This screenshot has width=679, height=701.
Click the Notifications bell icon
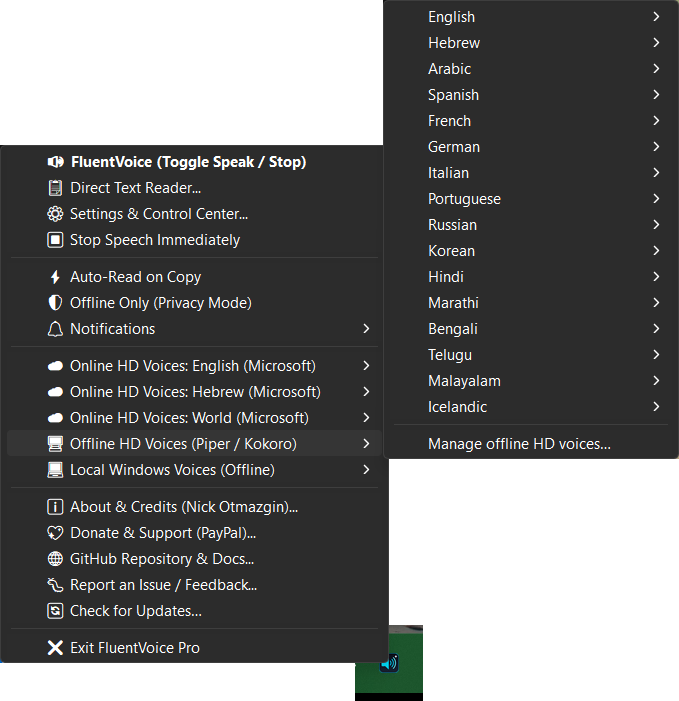(55, 329)
